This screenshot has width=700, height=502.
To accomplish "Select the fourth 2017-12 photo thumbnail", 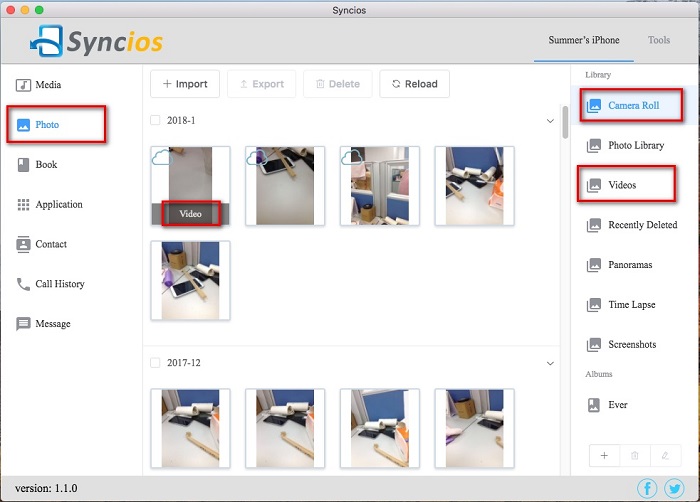I will [x=475, y=428].
